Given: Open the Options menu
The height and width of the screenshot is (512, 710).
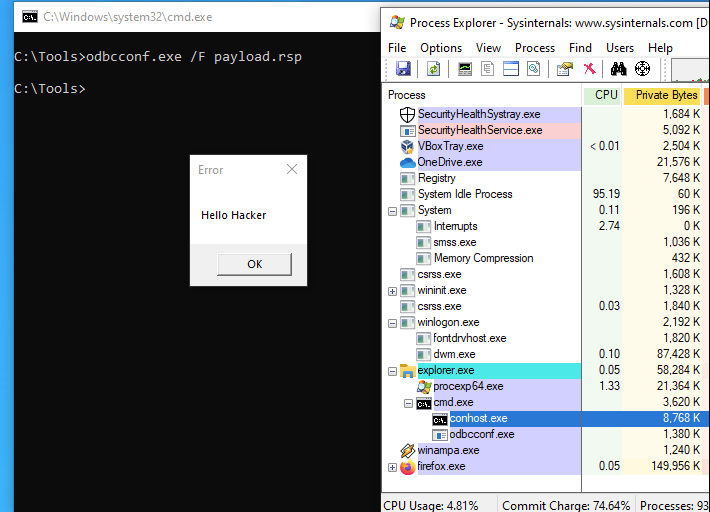Looking at the screenshot, I should (441, 48).
